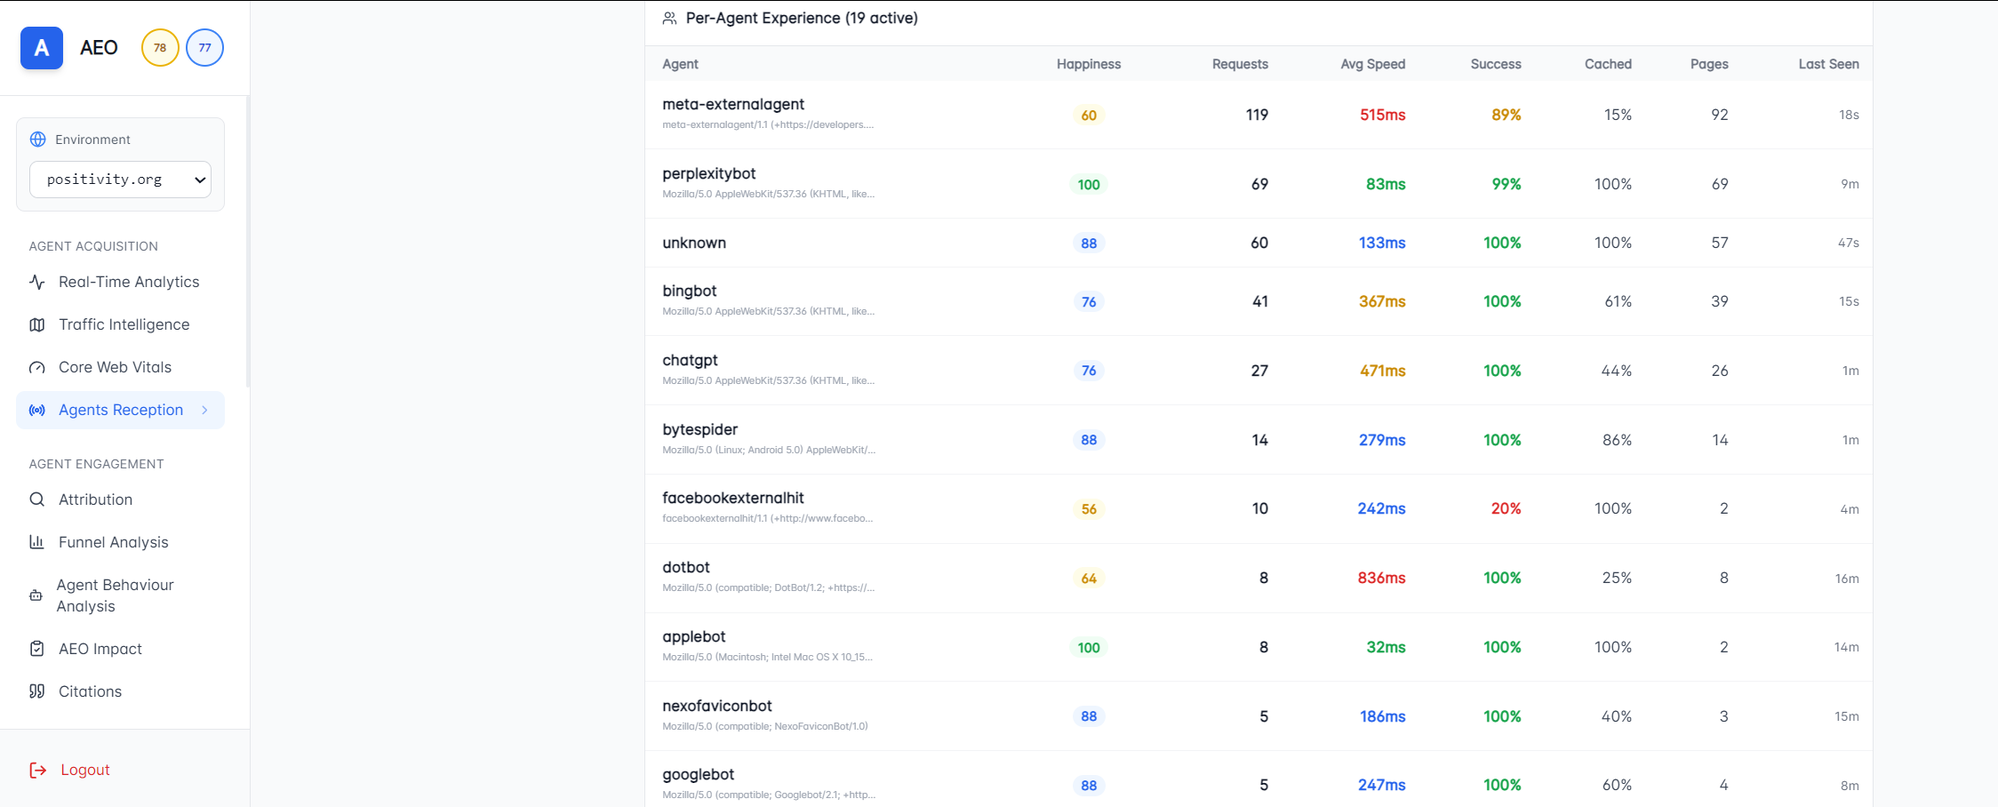Image resolution: width=1998 pixels, height=807 pixels.
Task: Select the bytespider agent name
Action: 700,429
